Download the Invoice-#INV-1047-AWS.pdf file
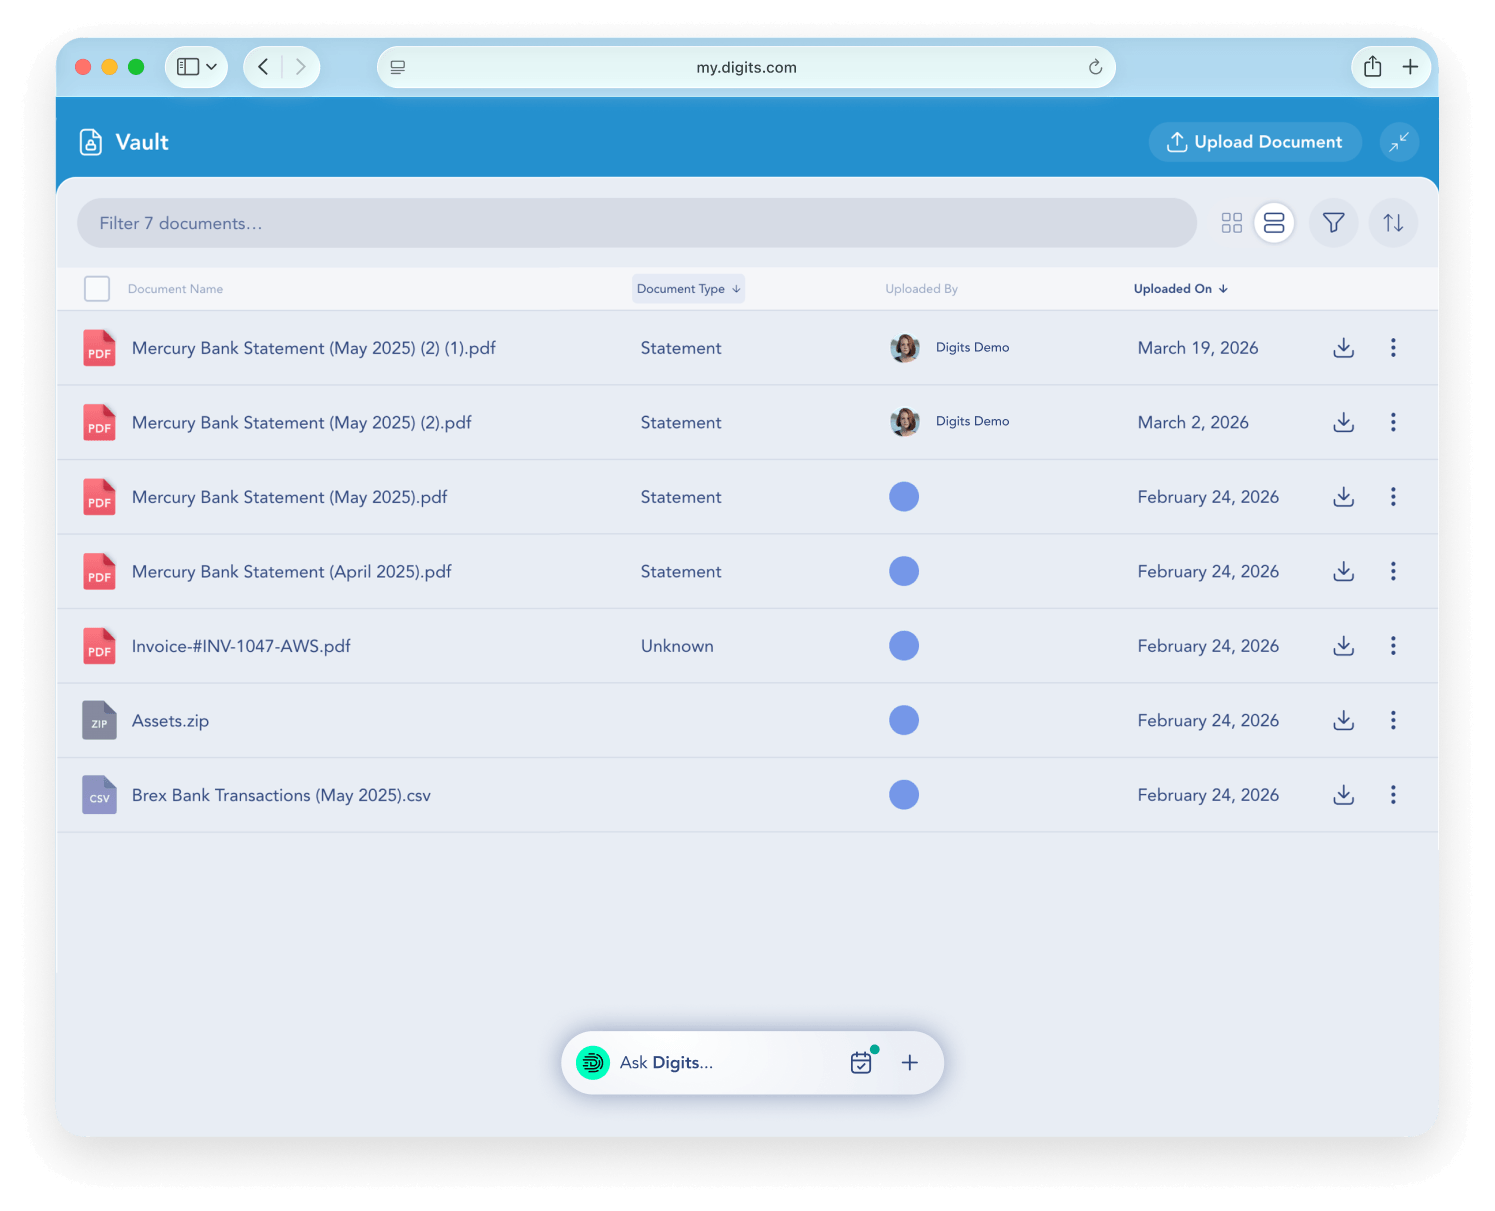Image resolution: width=1495 pixels, height=1211 pixels. [x=1343, y=646]
